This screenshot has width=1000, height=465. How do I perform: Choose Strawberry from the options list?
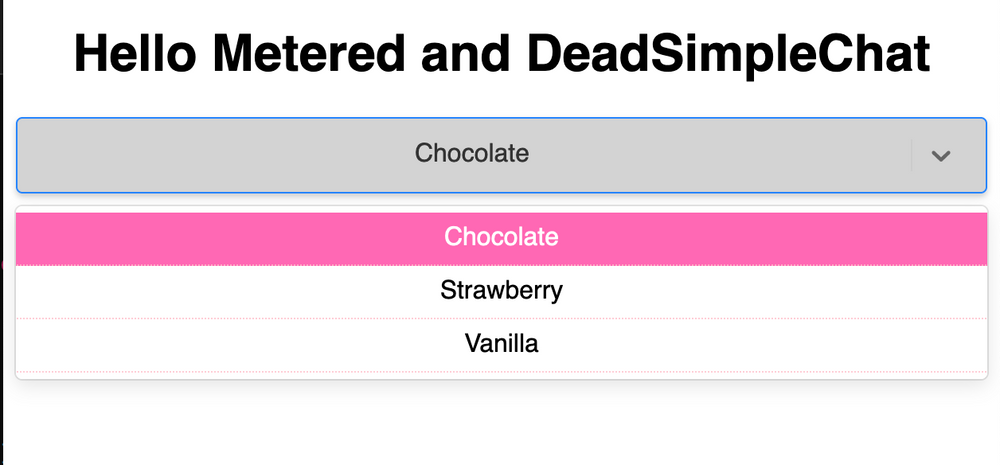click(501, 291)
